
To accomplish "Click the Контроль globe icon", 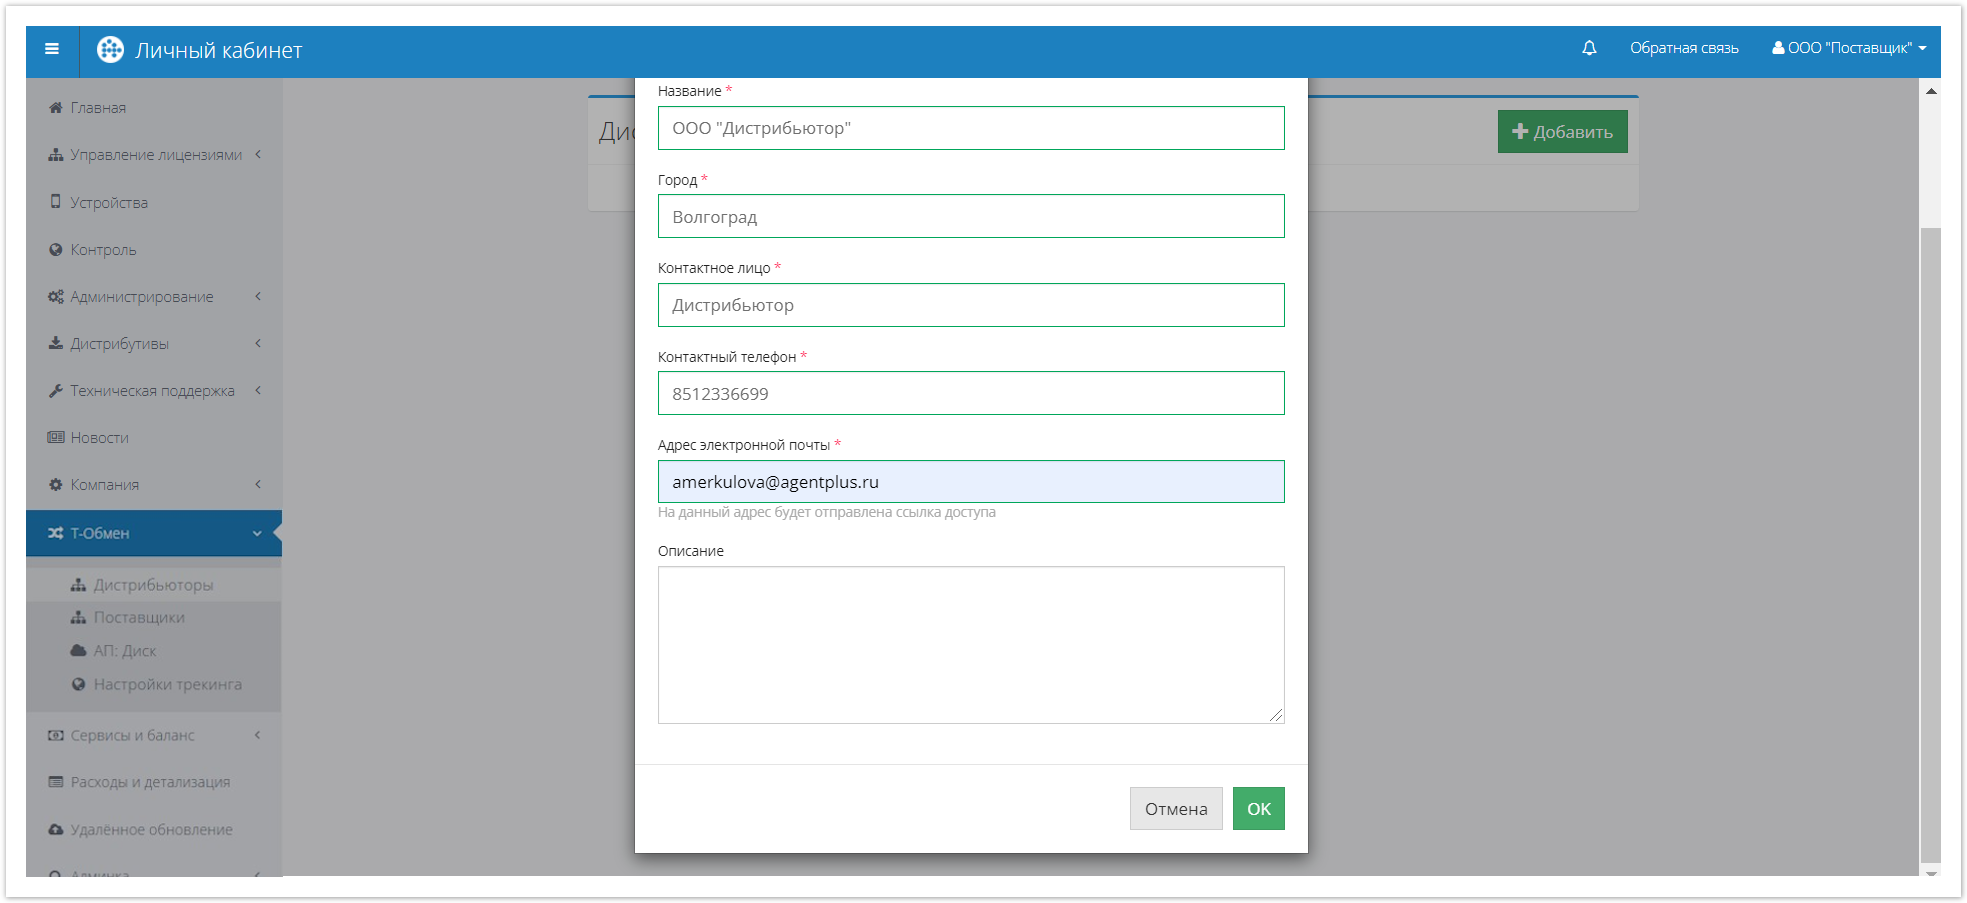I will coord(56,250).
